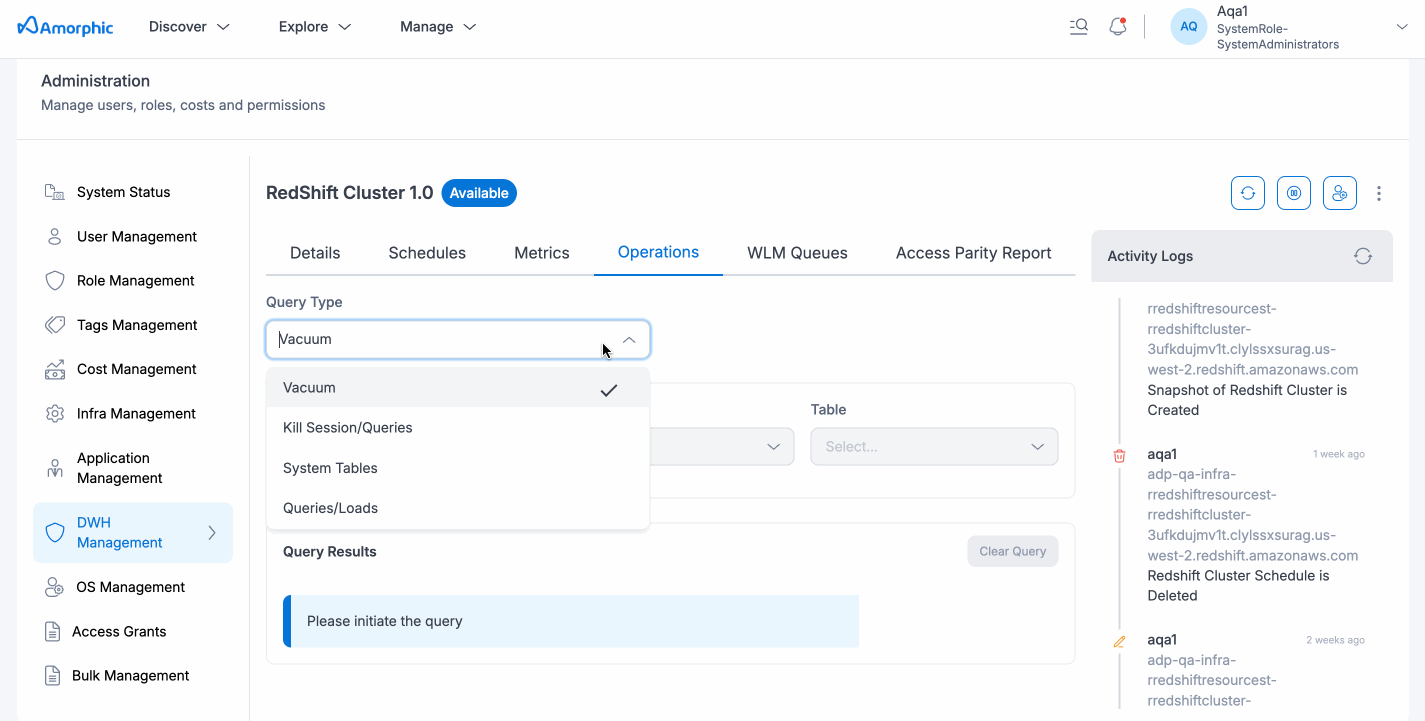Viewport: 1425px width, 721px height.
Task: Switch to the Schedules tab
Action: click(427, 253)
